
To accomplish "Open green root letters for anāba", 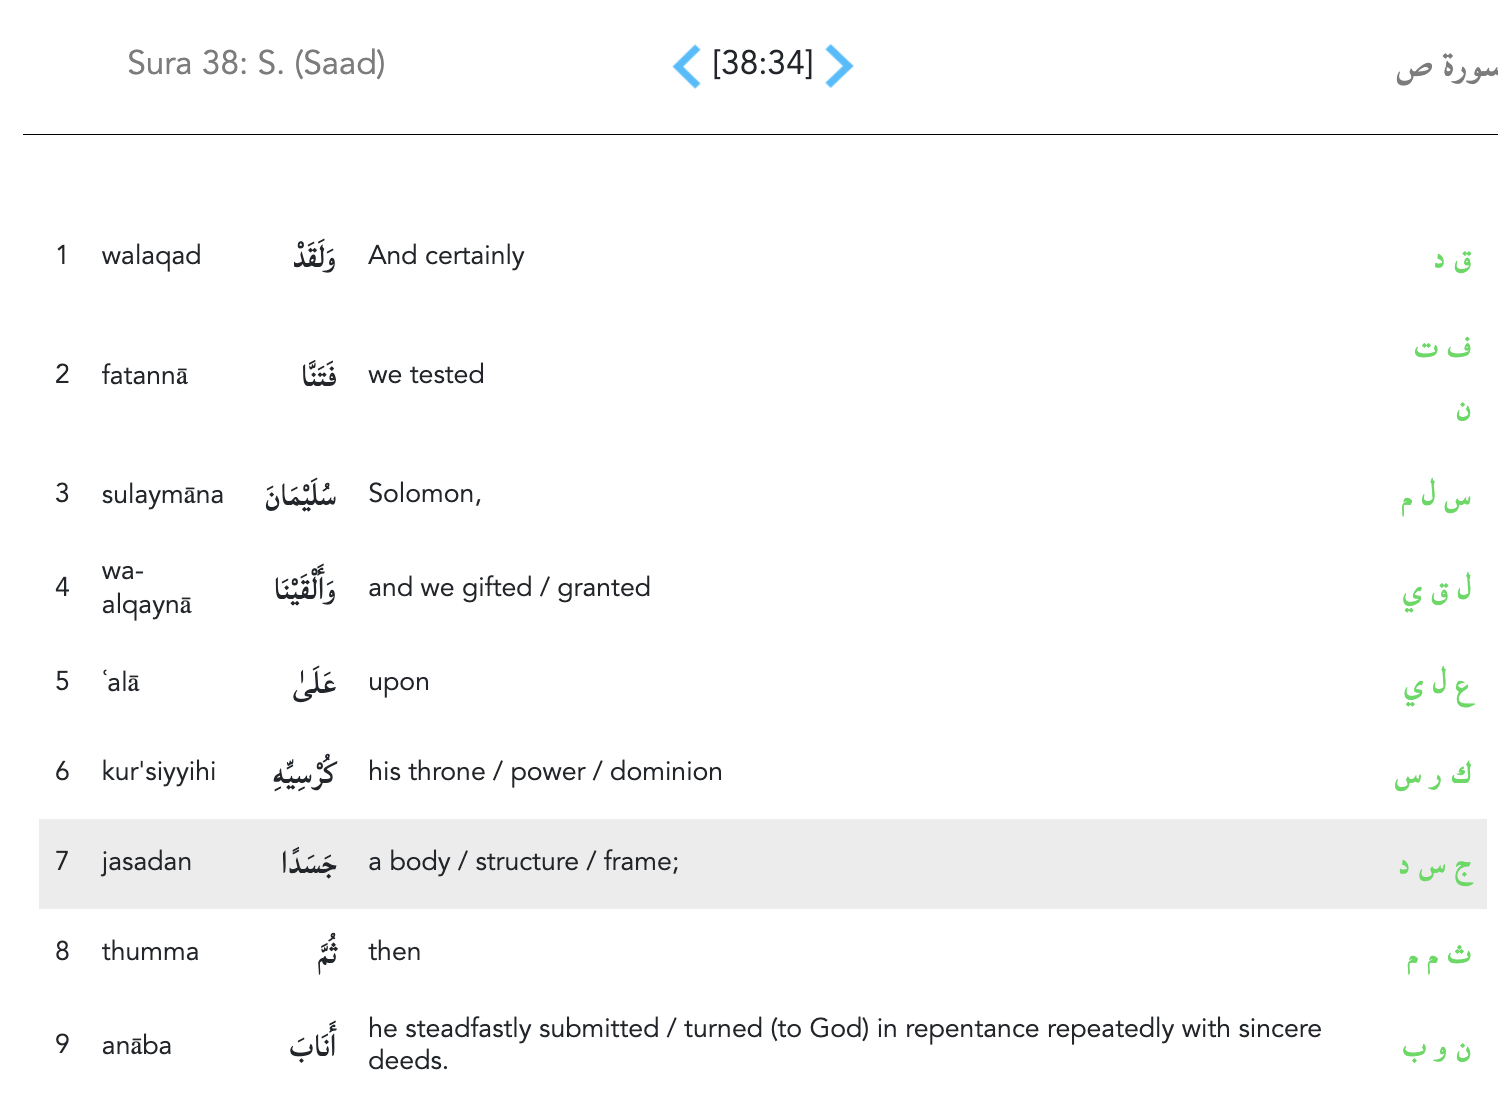I will (1436, 1049).
